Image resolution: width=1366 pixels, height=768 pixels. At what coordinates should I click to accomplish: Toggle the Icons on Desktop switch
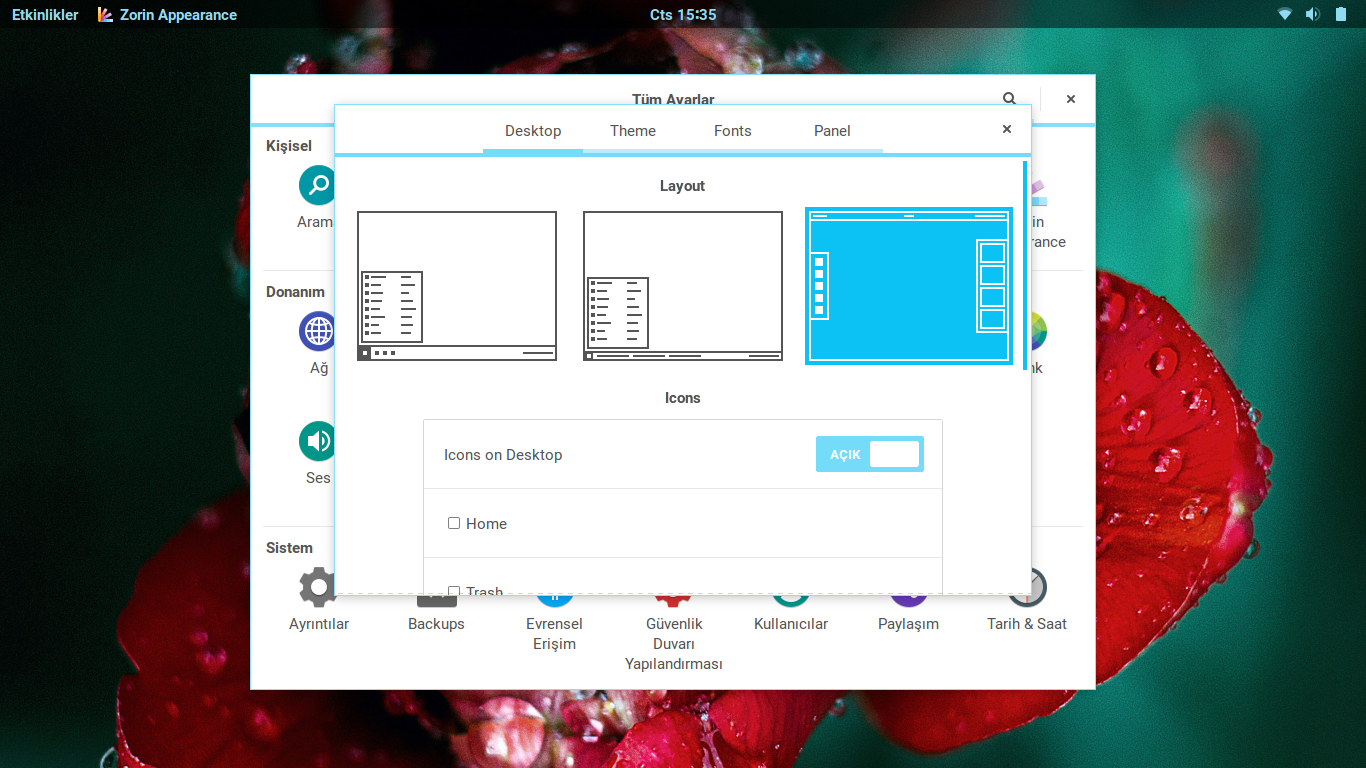click(x=870, y=454)
